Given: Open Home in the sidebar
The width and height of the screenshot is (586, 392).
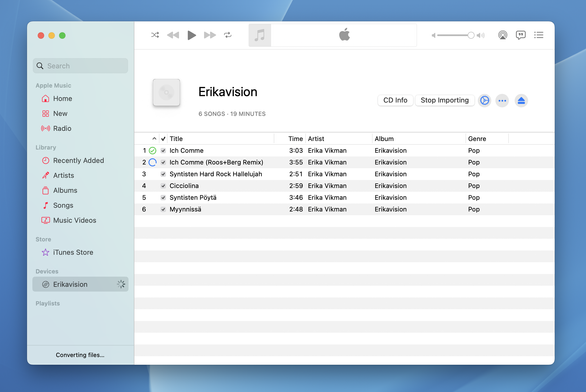Looking at the screenshot, I should pos(80,99).
